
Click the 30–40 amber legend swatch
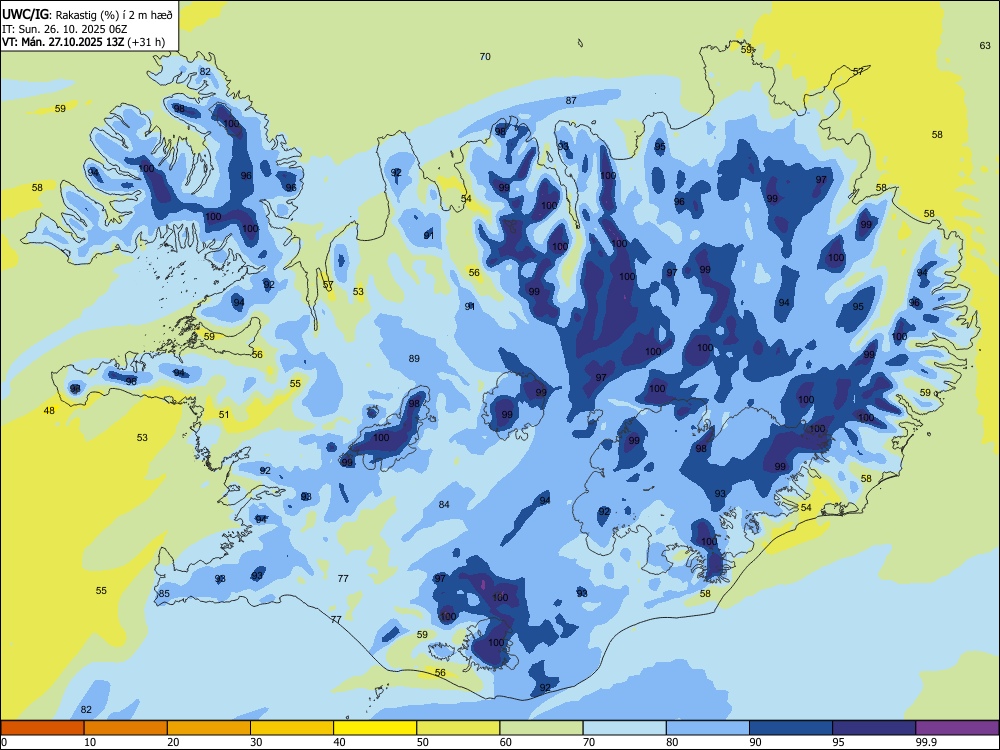click(292, 728)
